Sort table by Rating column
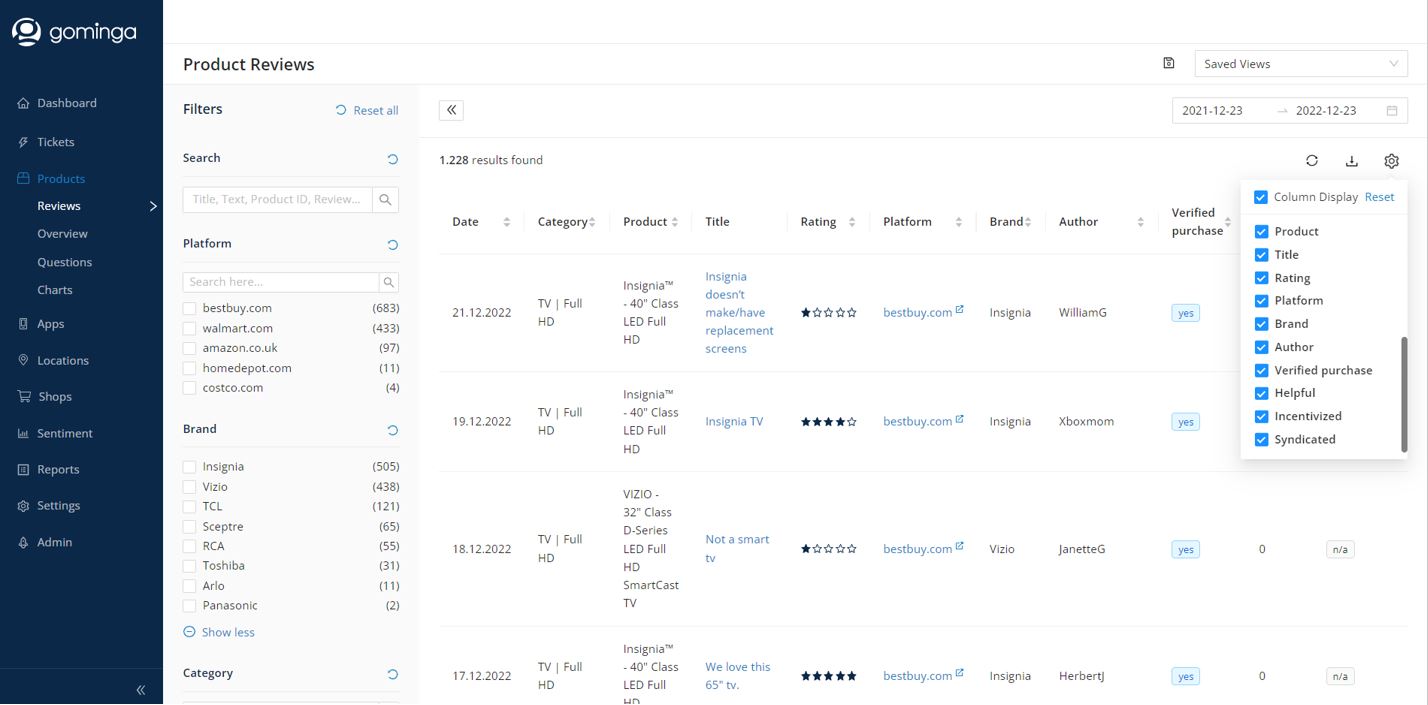Viewport: 1428px width, 705px height. [851, 222]
